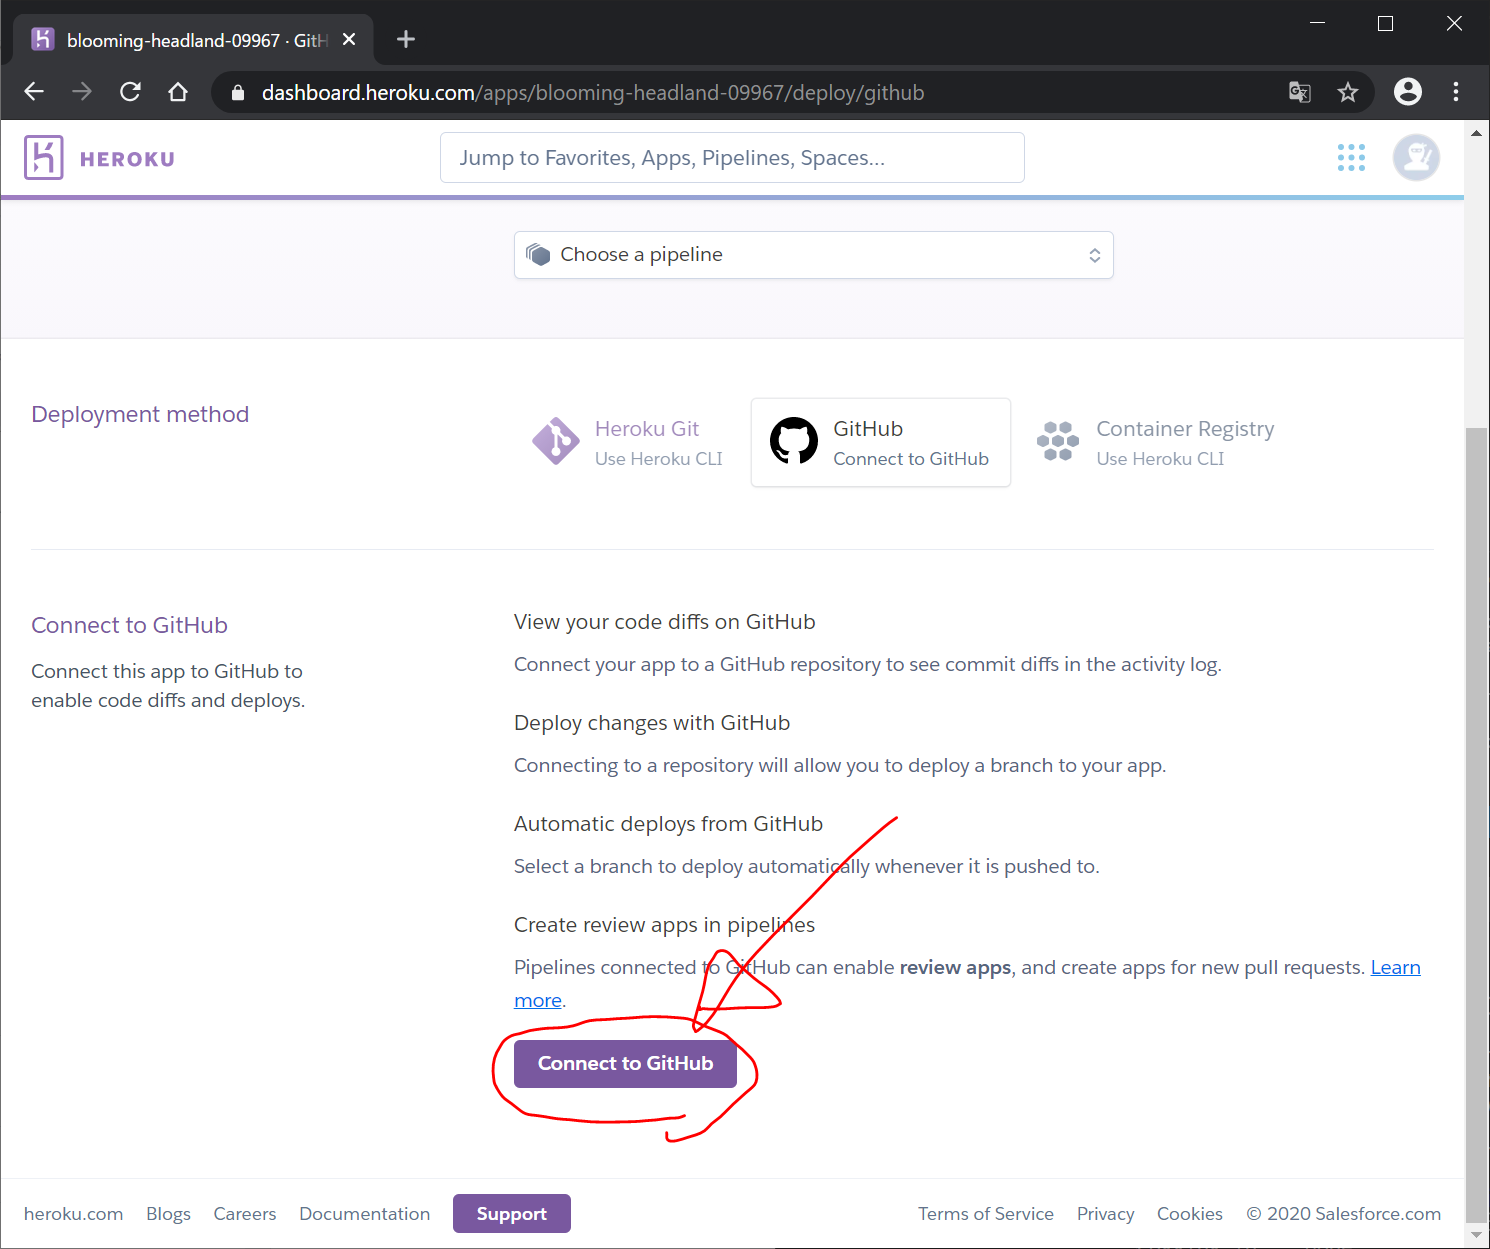Click the blooming-headland tab favicon

coord(42,39)
